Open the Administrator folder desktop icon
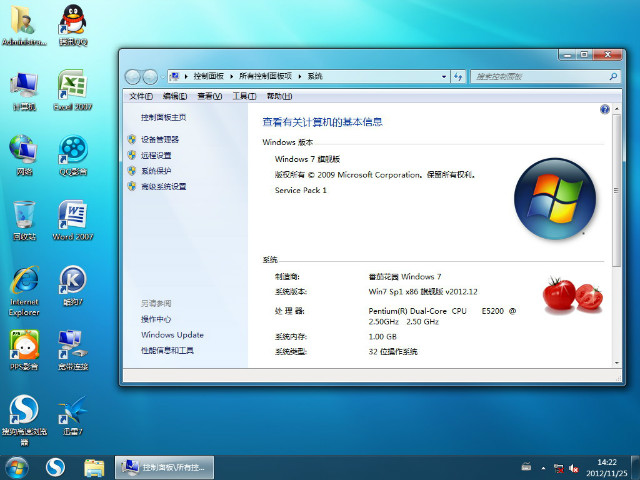Viewport: 640px width, 480px height. [24, 24]
